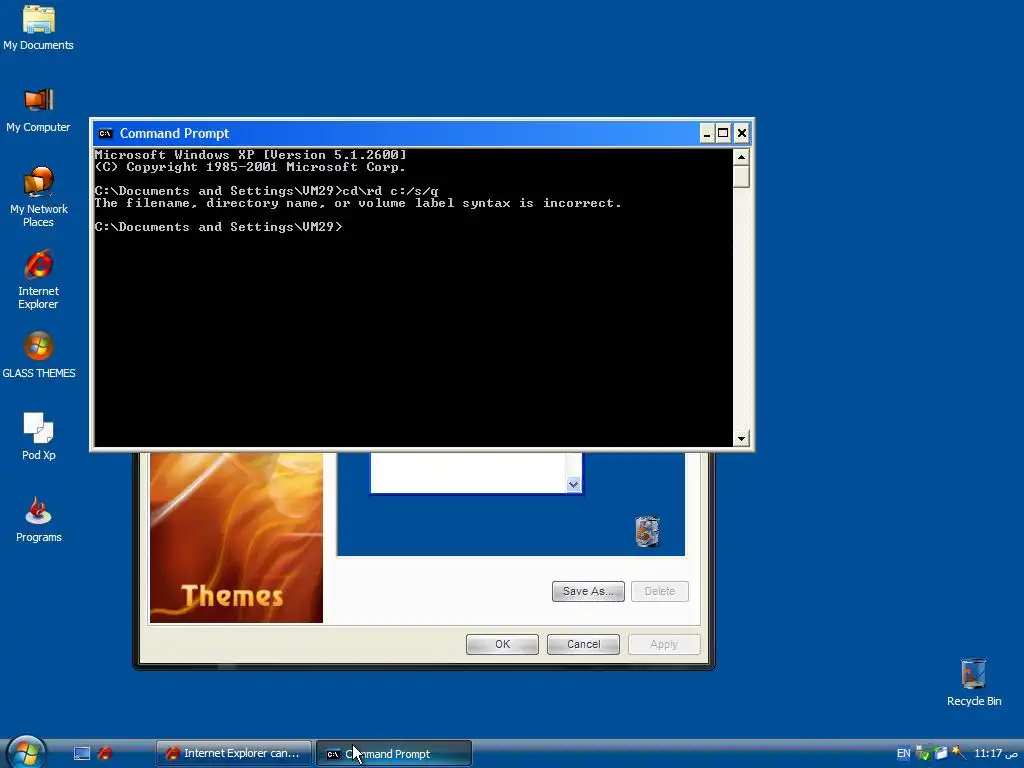Viewport: 1024px width, 768px height.
Task: Select the Recycle Bin on the desktop
Action: [973, 682]
